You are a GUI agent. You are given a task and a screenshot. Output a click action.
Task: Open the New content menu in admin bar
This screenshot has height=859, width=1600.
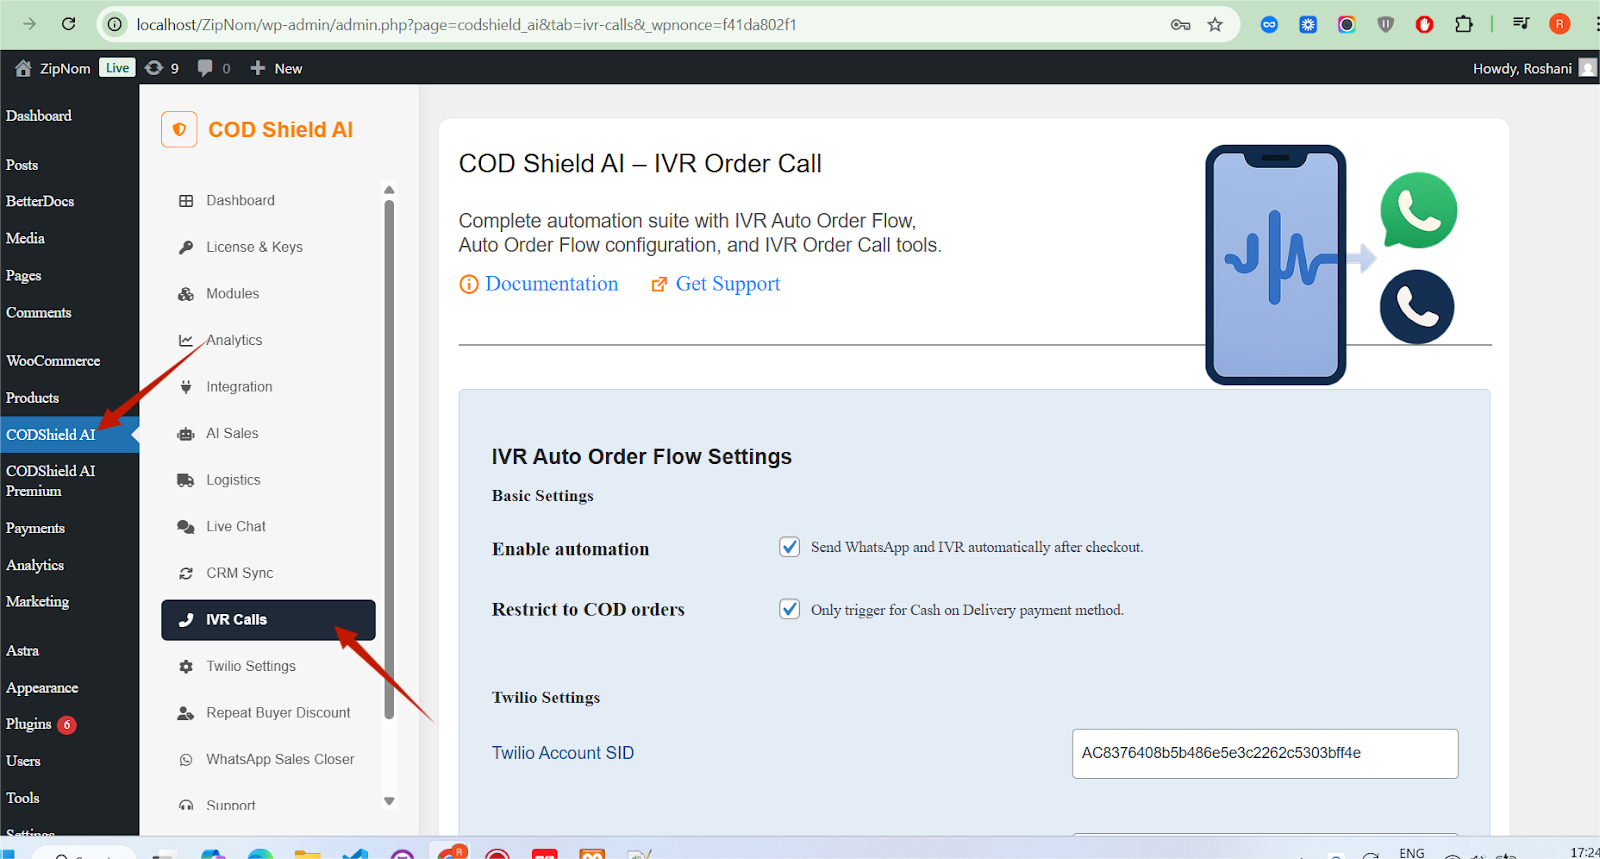pyautogui.click(x=276, y=68)
